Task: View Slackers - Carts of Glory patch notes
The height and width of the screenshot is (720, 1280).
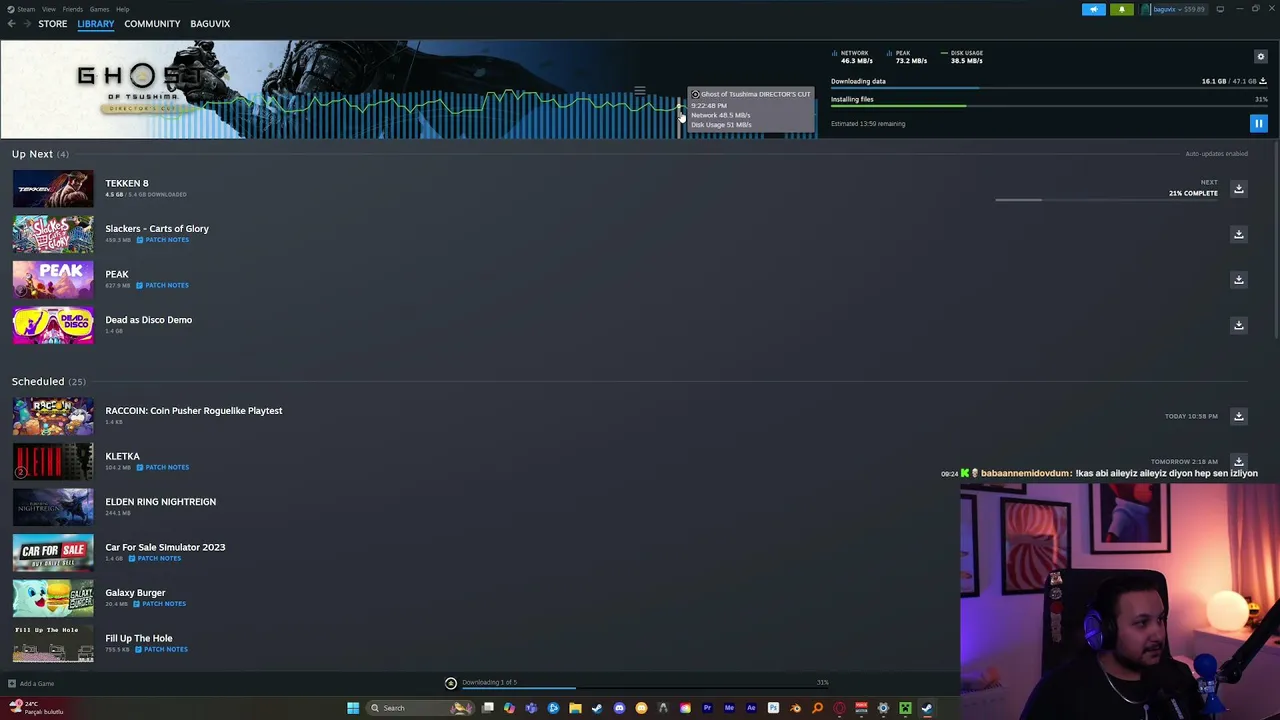Action: [163, 240]
